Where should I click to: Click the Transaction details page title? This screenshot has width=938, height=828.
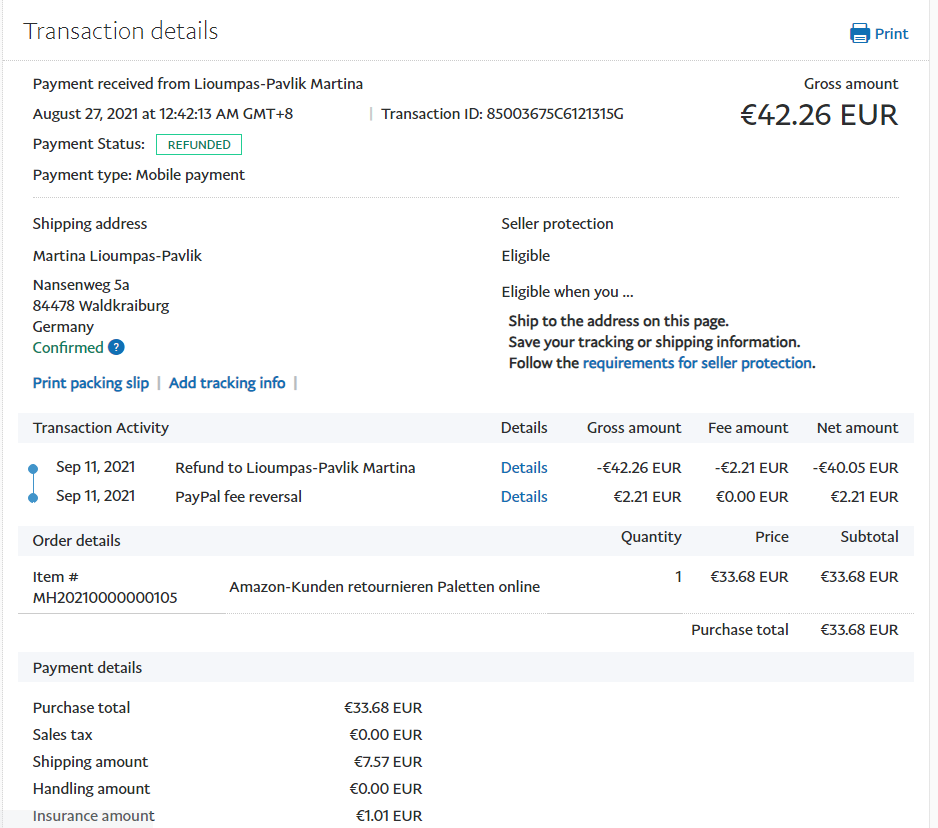121,31
